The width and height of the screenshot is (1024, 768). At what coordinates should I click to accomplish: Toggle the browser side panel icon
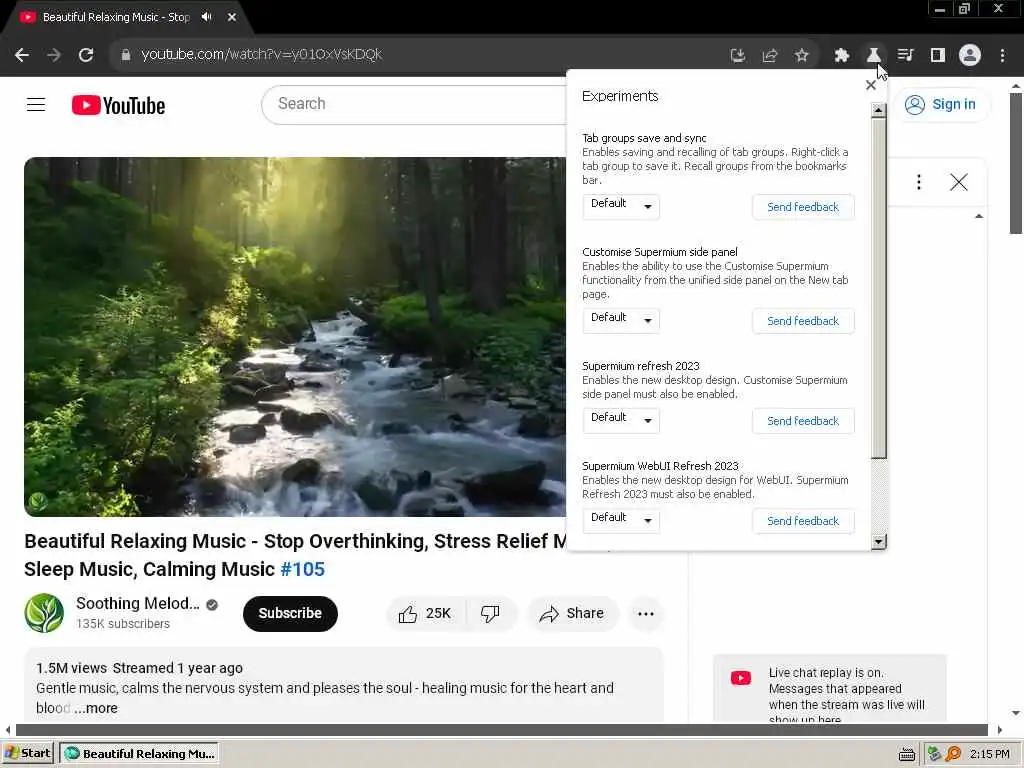click(x=937, y=56)
